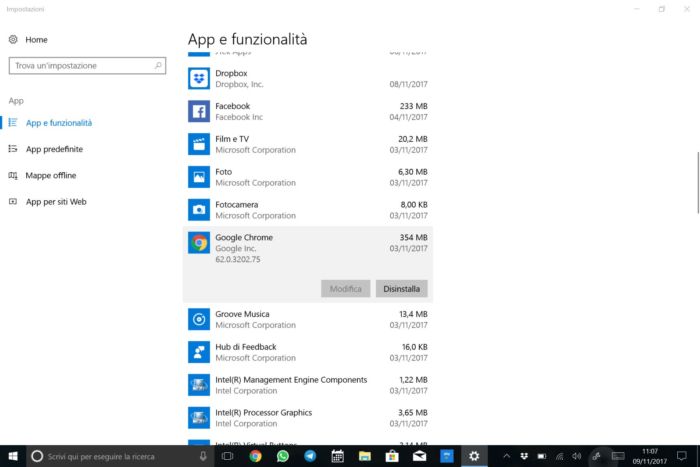Click the Facebook size value 233 MB

[x=413, y=106]
